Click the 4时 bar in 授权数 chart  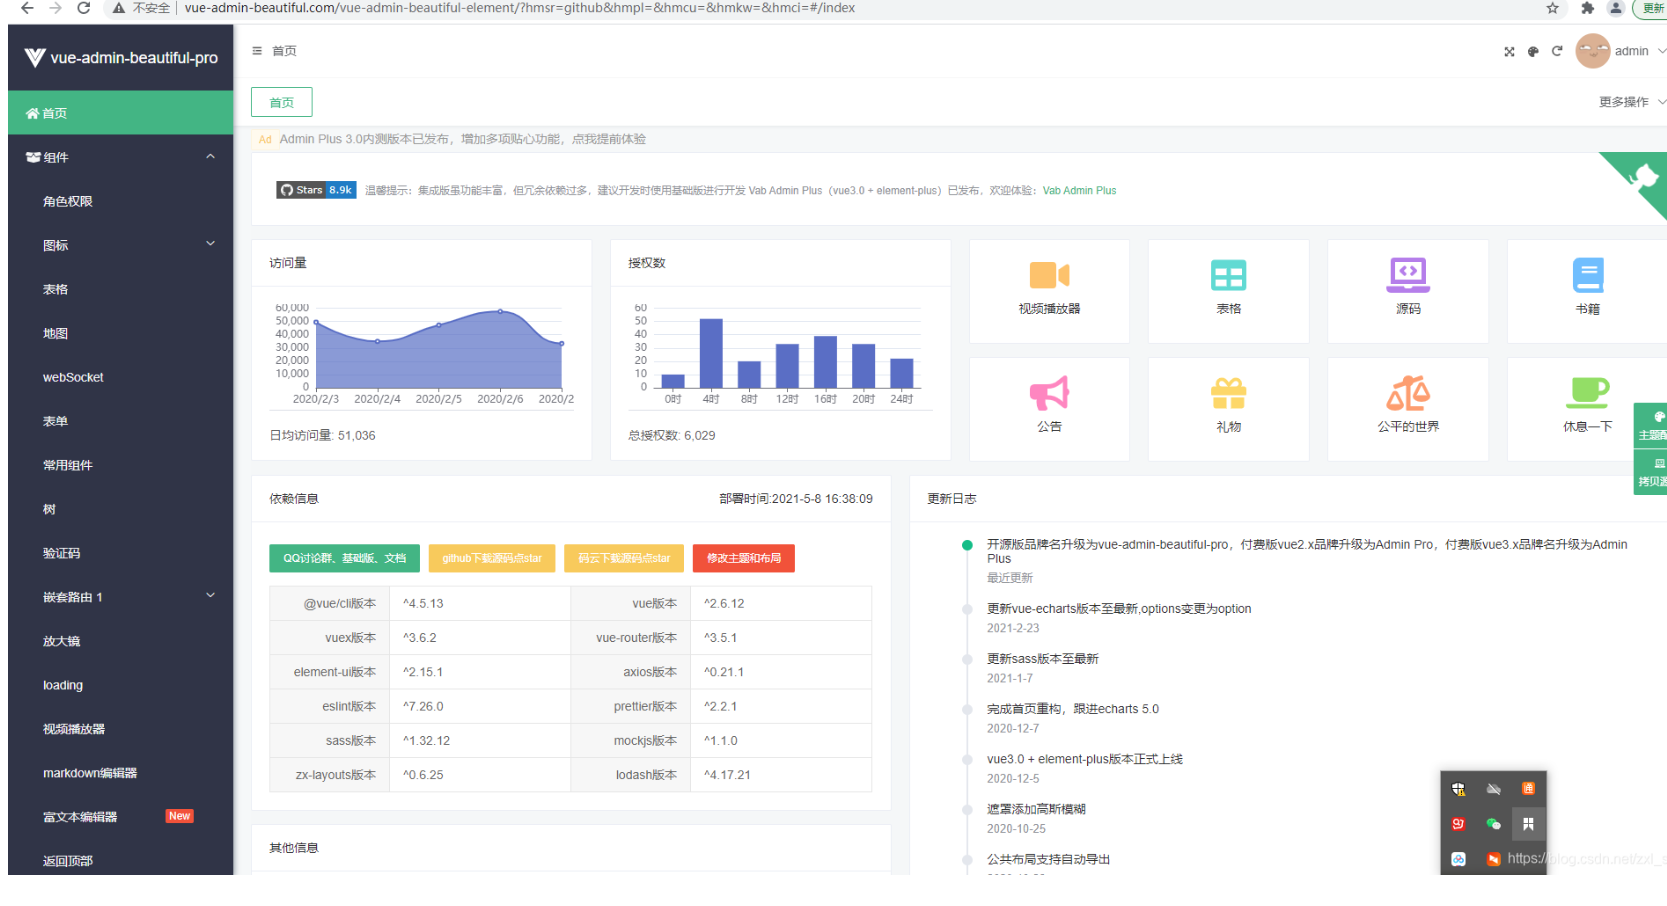click(x=711, y=353)
